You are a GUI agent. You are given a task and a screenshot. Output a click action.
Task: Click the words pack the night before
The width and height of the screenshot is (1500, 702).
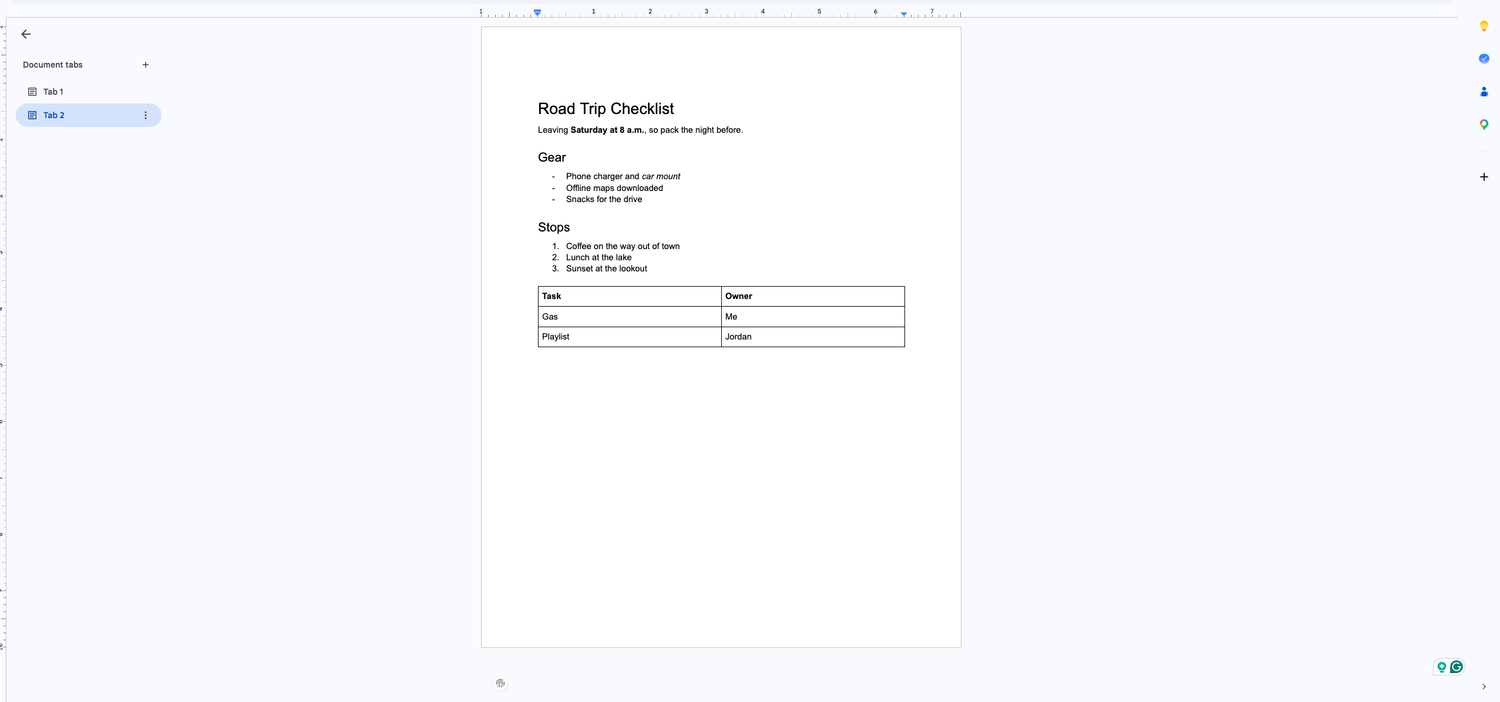pos(701,130)
